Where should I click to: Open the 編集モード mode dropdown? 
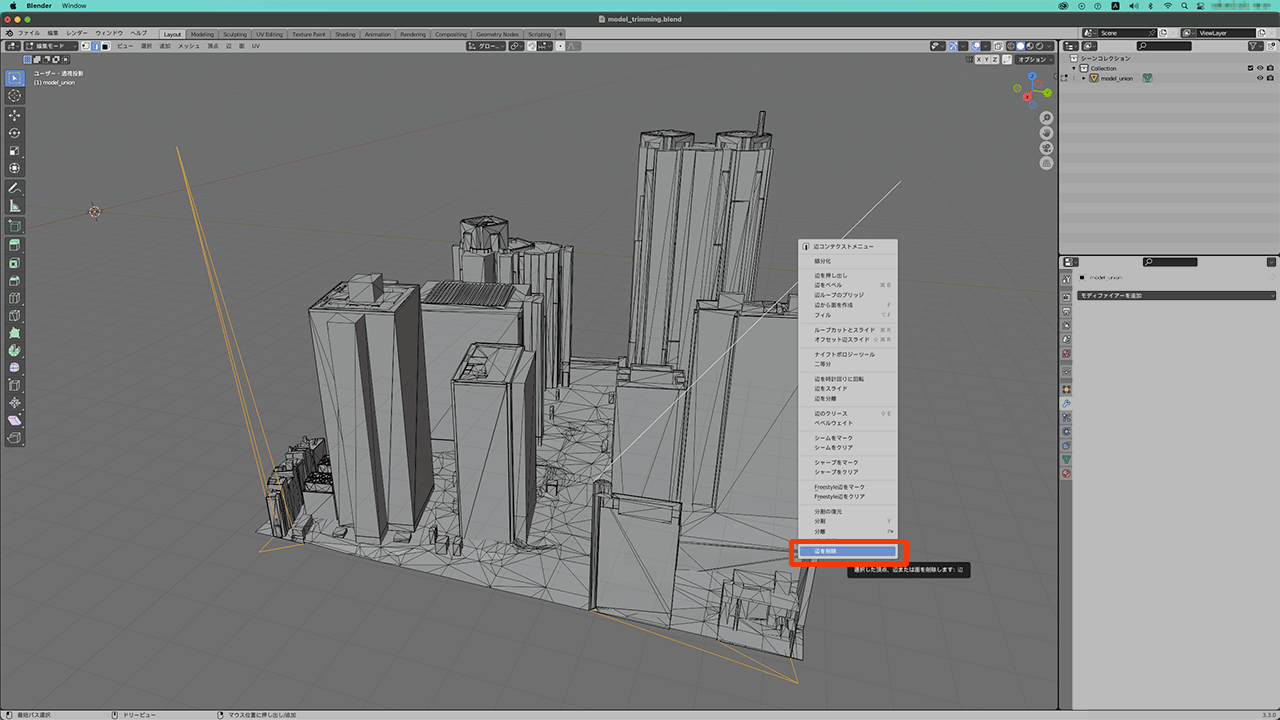tap(51, 46)
